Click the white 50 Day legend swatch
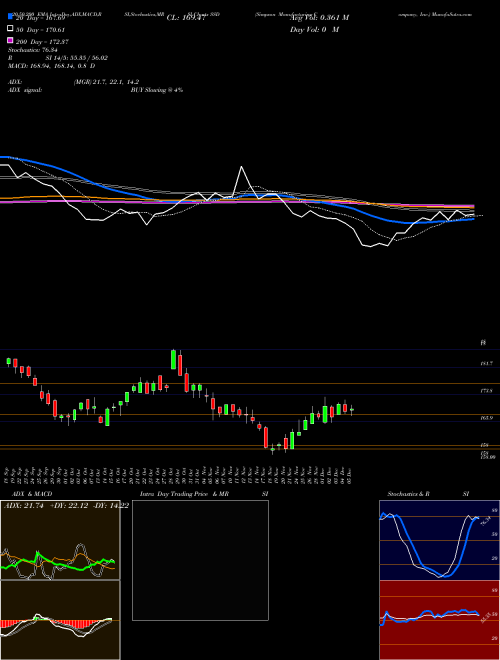This screenshot has height=660, width=500. coord(10,29)
